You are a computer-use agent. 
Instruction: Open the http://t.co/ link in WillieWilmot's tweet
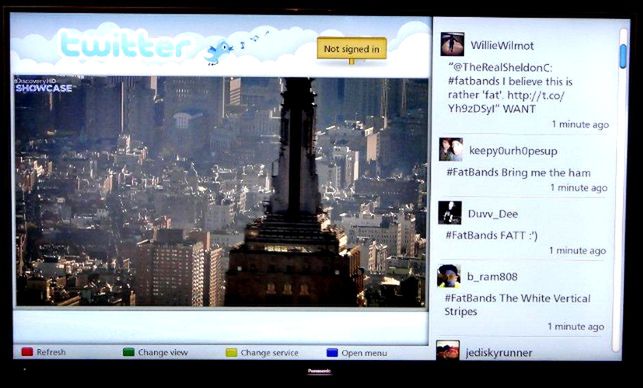click(x=536, y=95)
